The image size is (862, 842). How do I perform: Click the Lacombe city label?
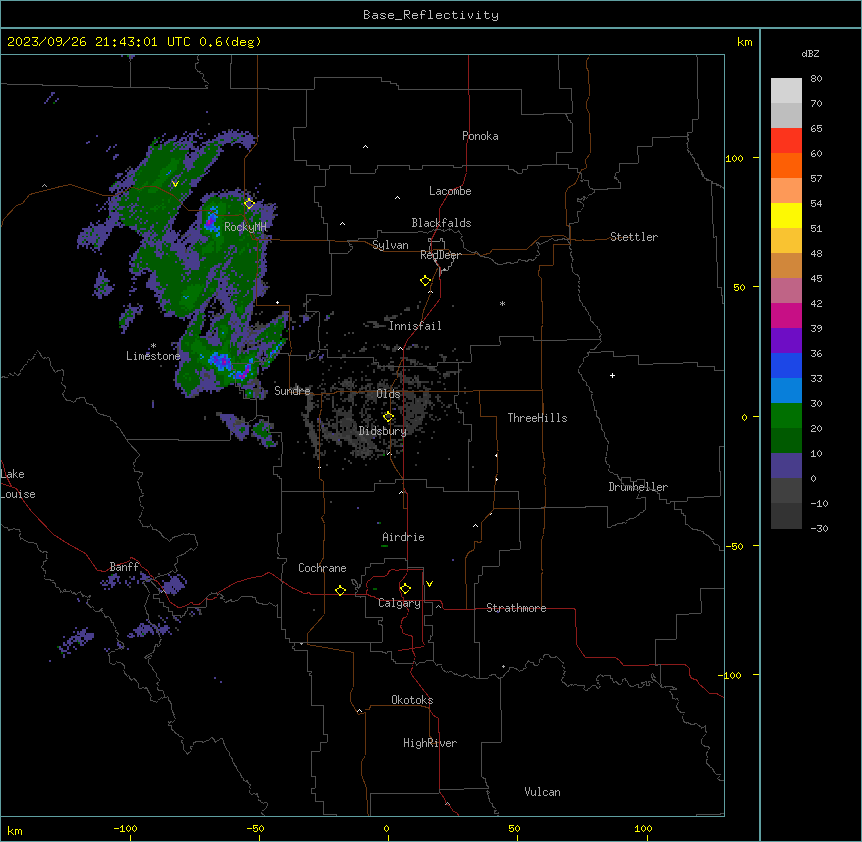(x=450, y=191)
